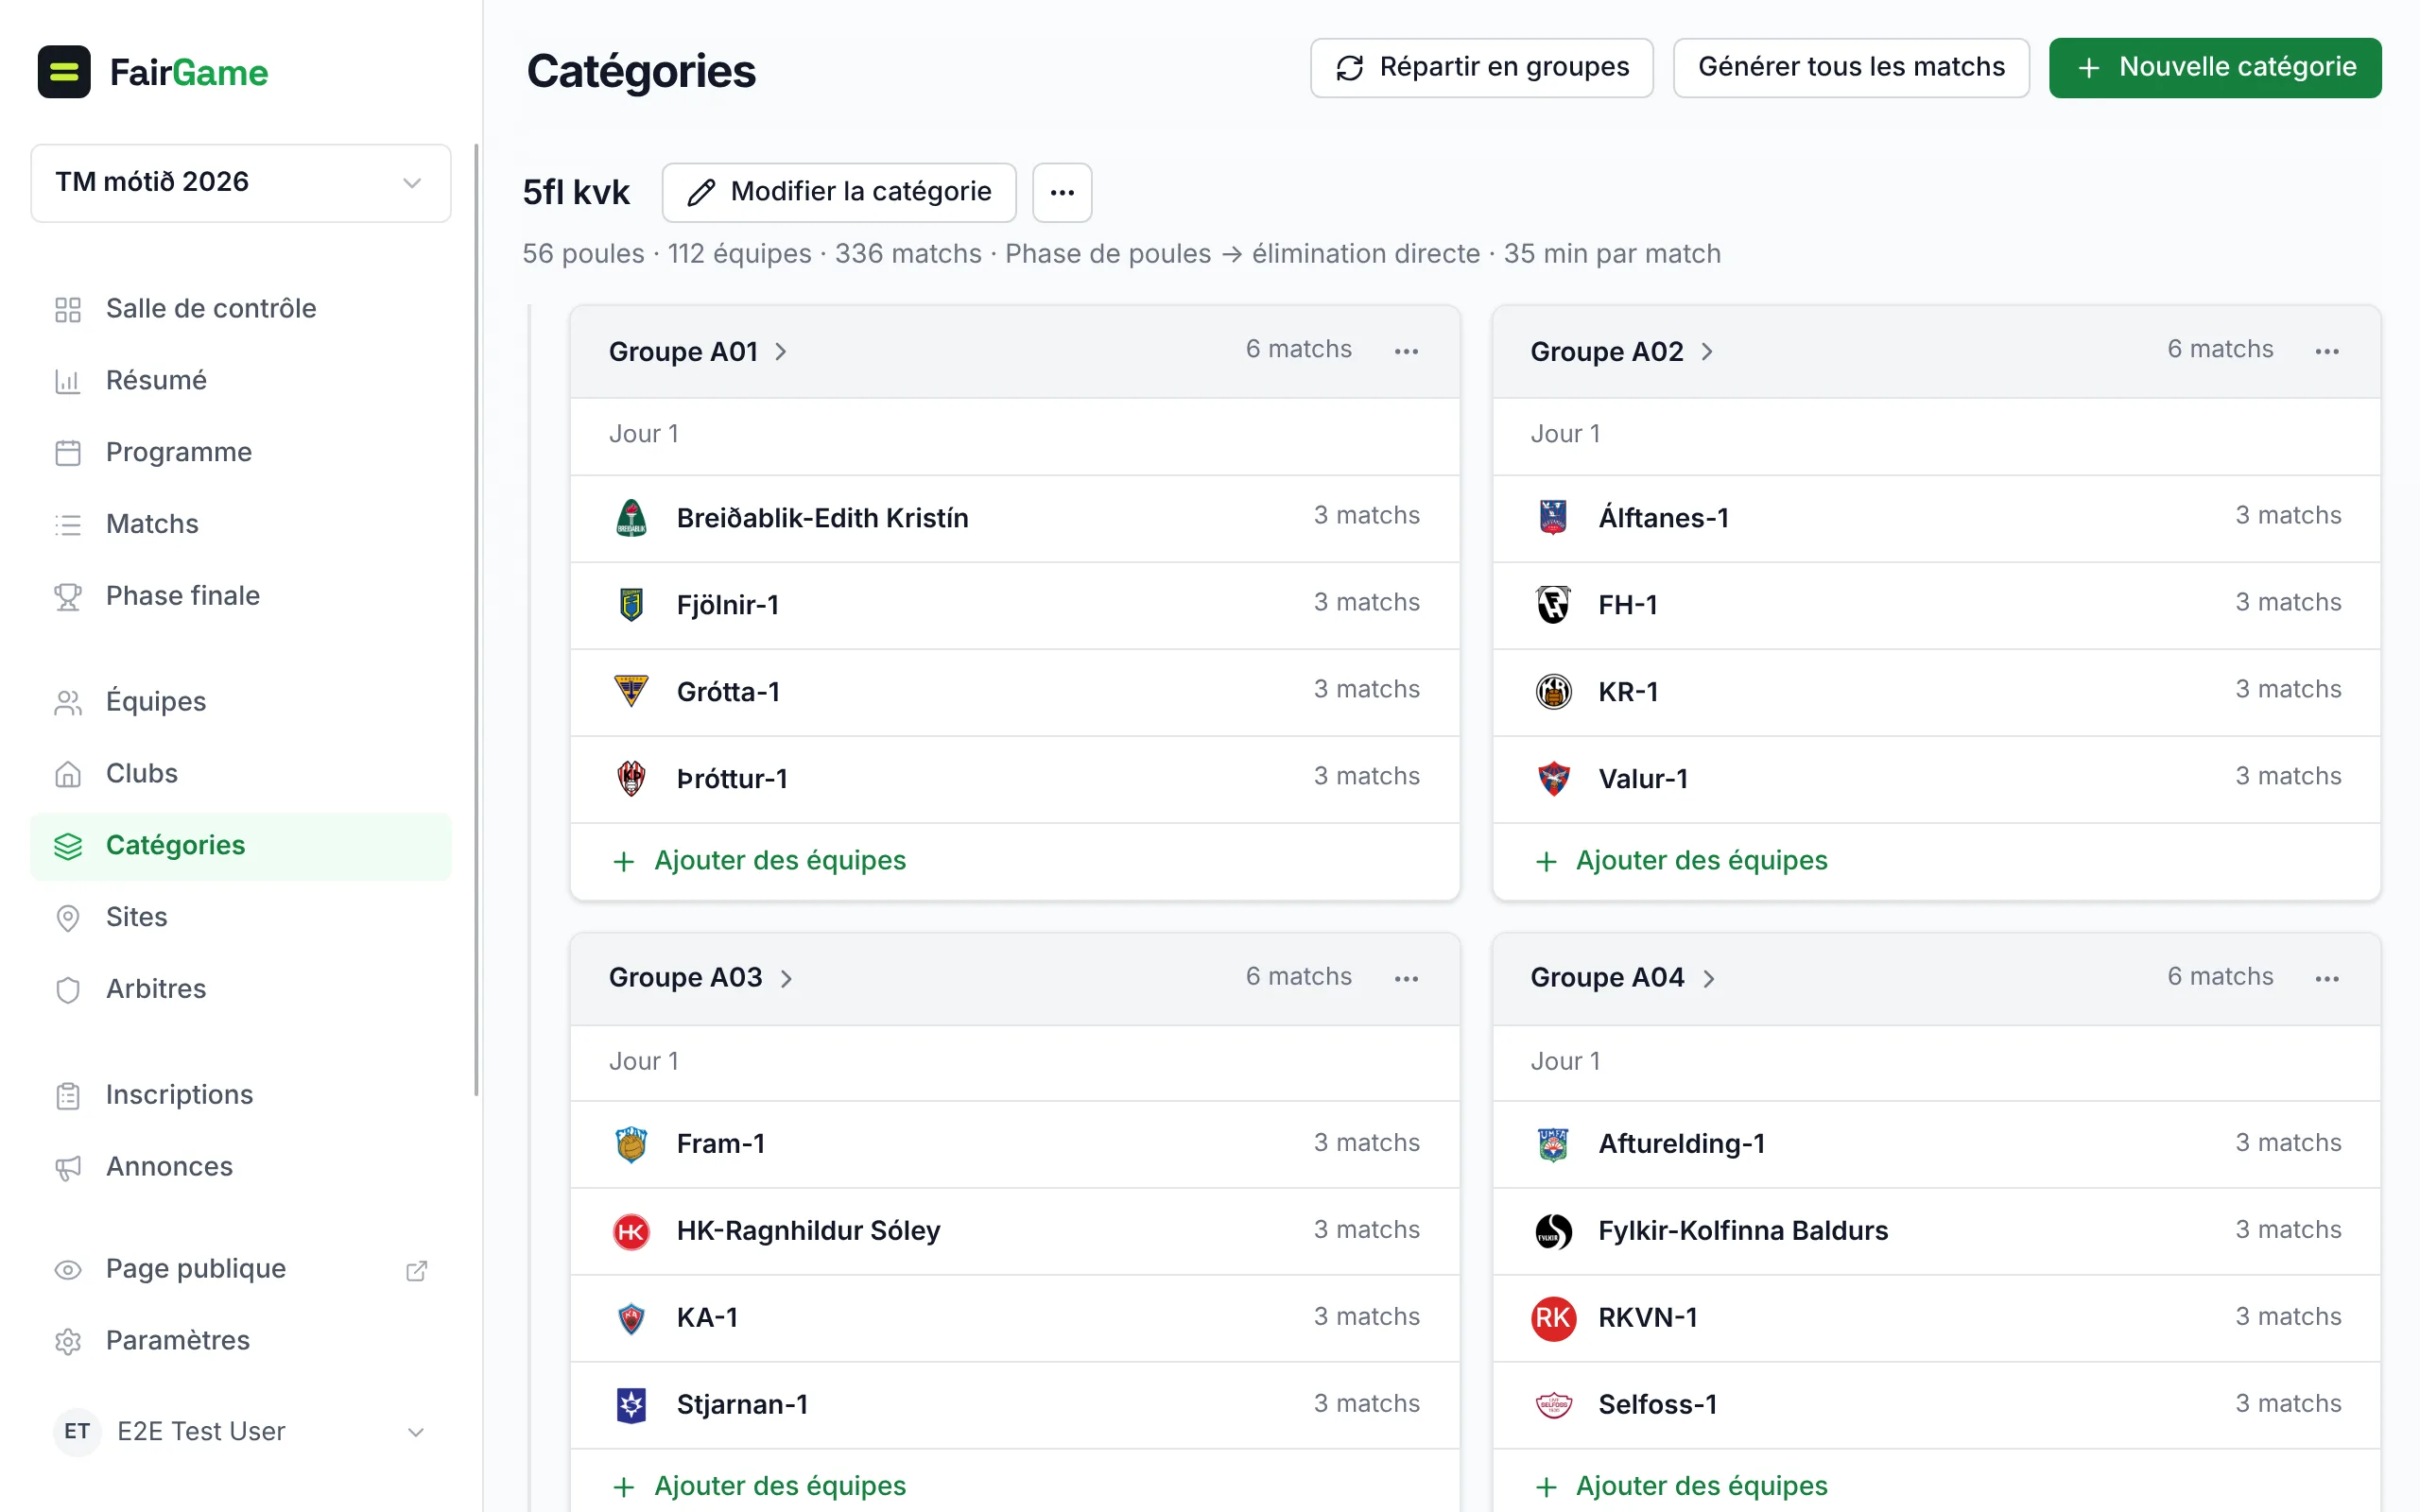The width and height of the screenshot is (2420, 1512).
Task: Click the sidebar vertical scrollbar
Action: point(476,620)
